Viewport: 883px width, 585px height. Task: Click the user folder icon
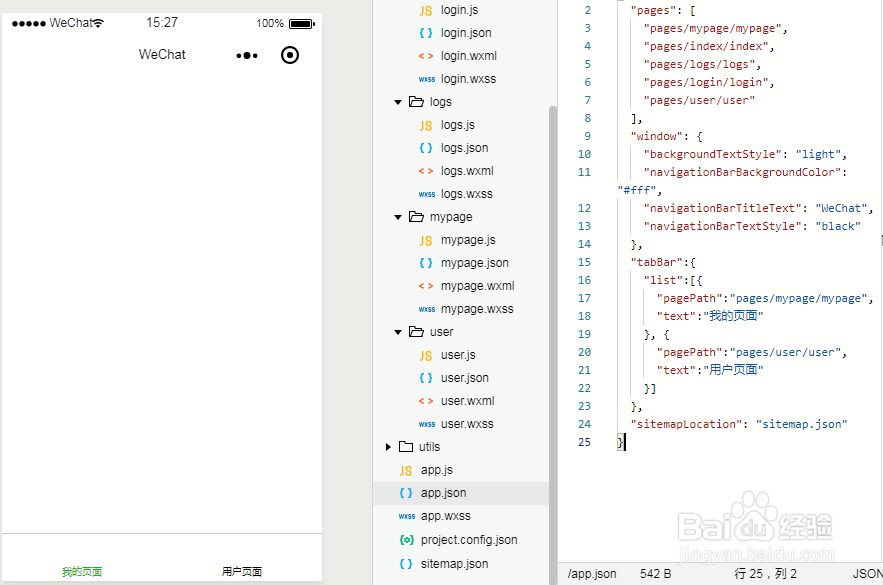pos(416,332)
